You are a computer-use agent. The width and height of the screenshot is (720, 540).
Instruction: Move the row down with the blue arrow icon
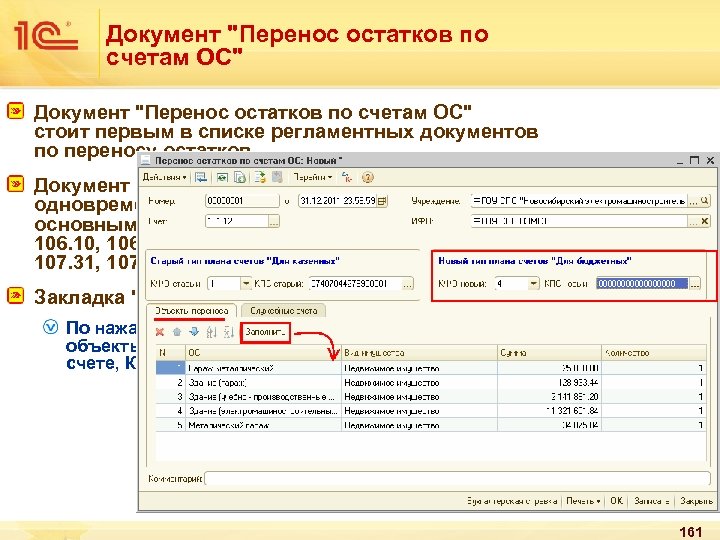pos(194,332)
